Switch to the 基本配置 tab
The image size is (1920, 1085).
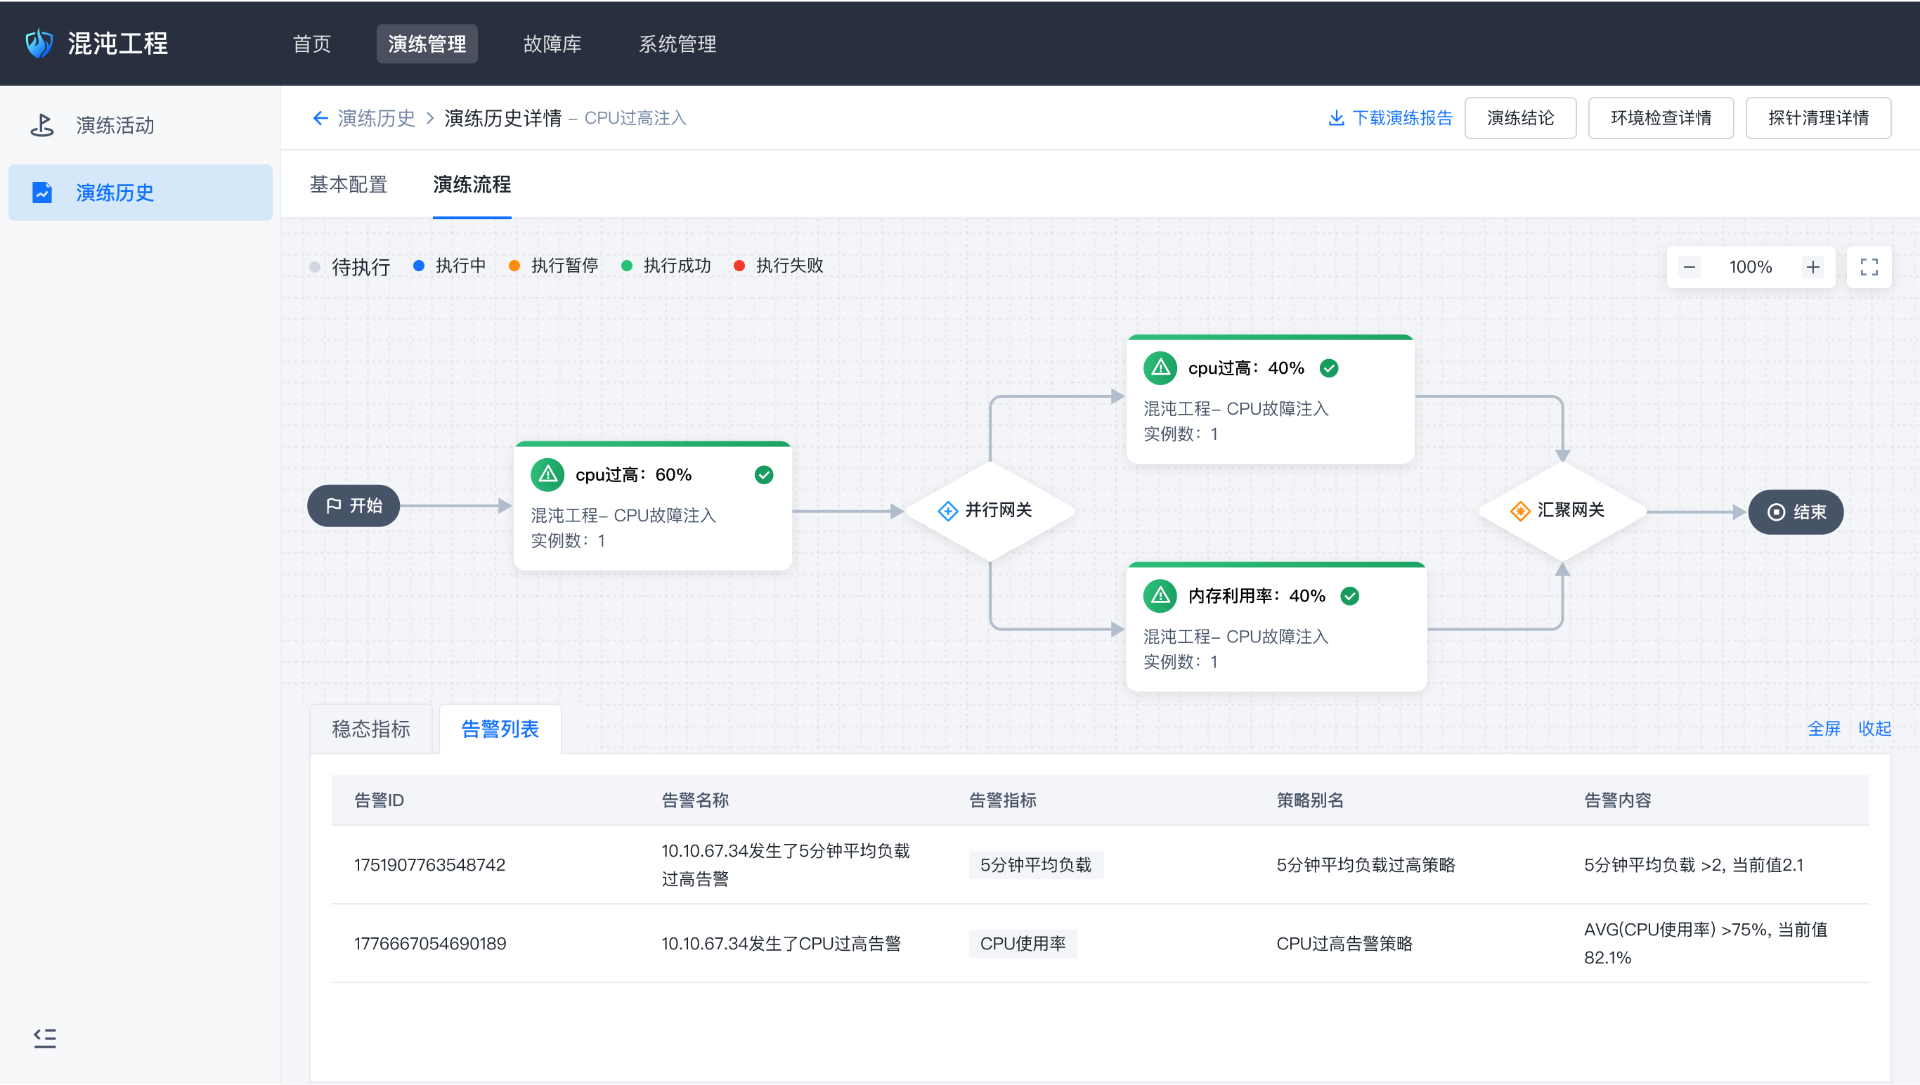coord(348,185)
